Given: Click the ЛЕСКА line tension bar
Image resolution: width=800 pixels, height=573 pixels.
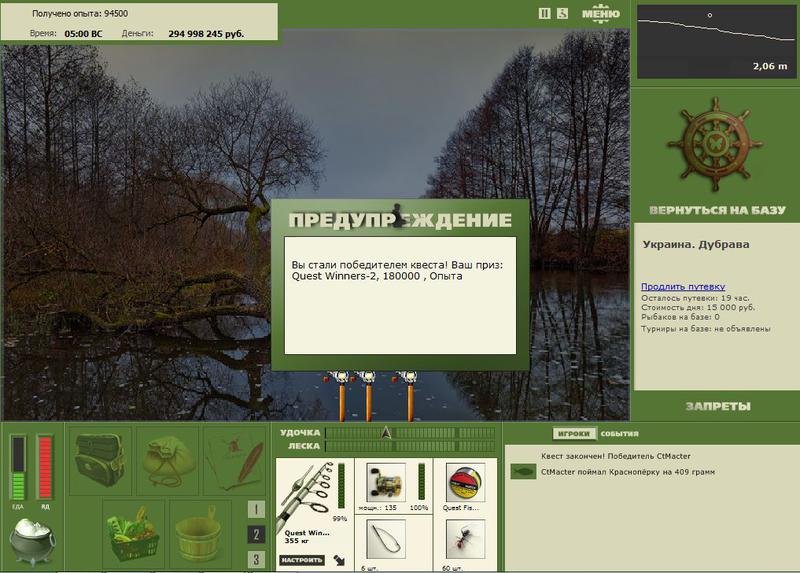Looking at the screenshot, I should pos(410,446).
